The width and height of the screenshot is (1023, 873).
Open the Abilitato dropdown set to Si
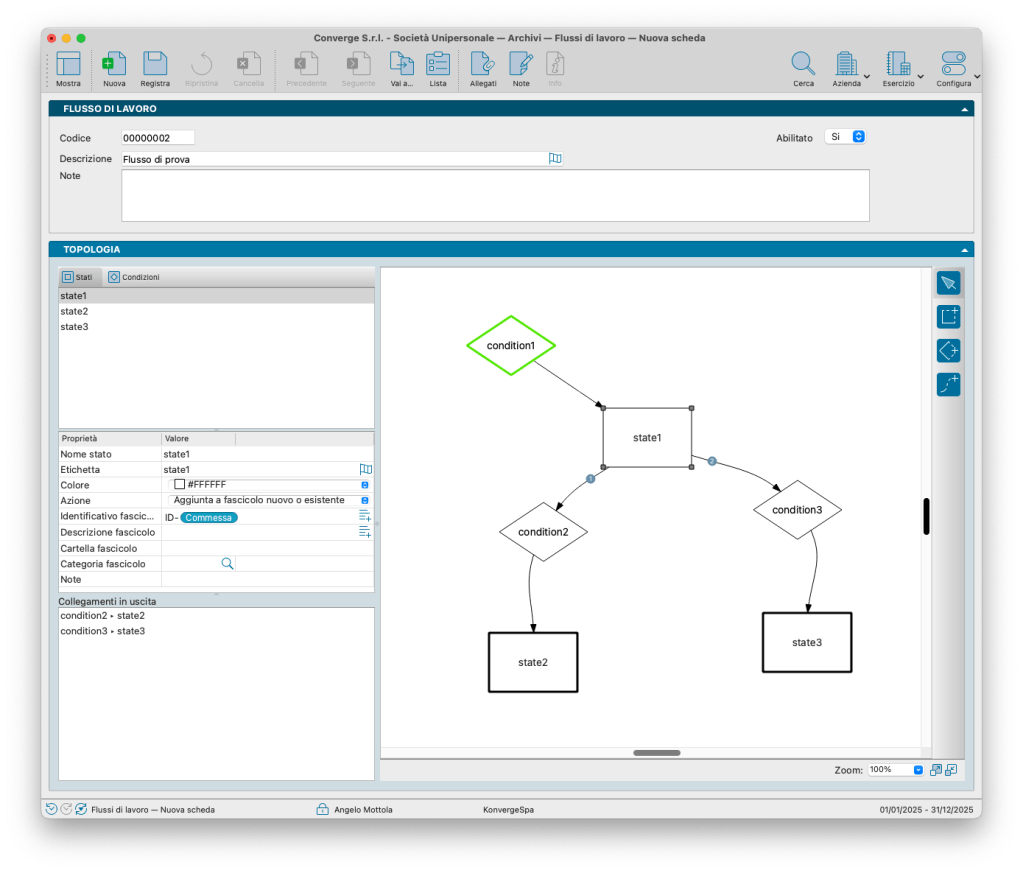[845, 137]
